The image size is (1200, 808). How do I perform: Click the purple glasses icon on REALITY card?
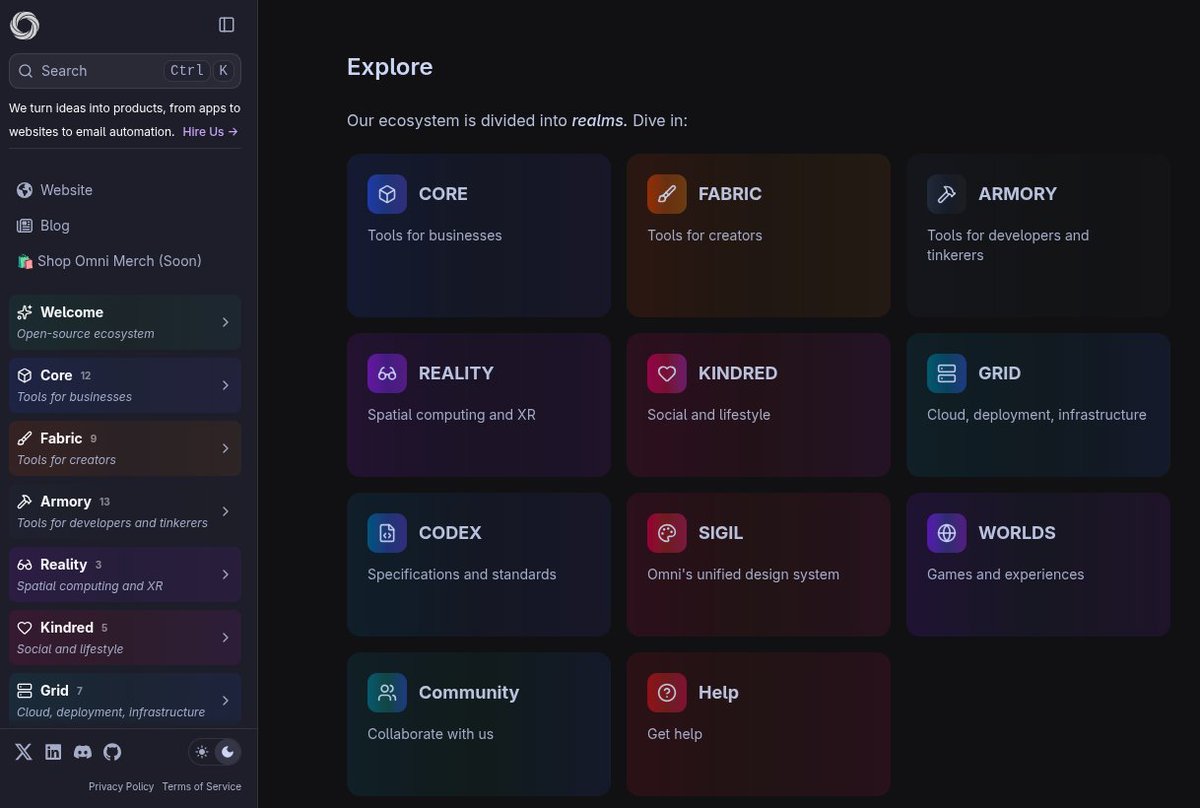[387, 373]
